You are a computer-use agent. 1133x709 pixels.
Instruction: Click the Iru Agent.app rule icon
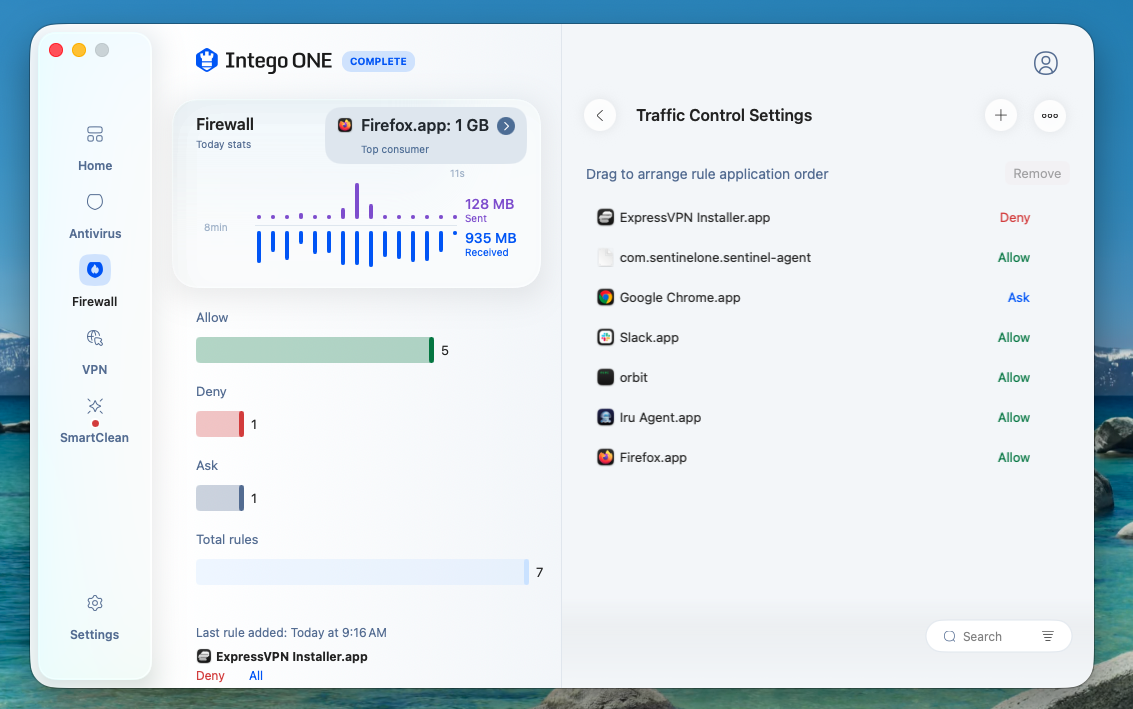[606, 417]
